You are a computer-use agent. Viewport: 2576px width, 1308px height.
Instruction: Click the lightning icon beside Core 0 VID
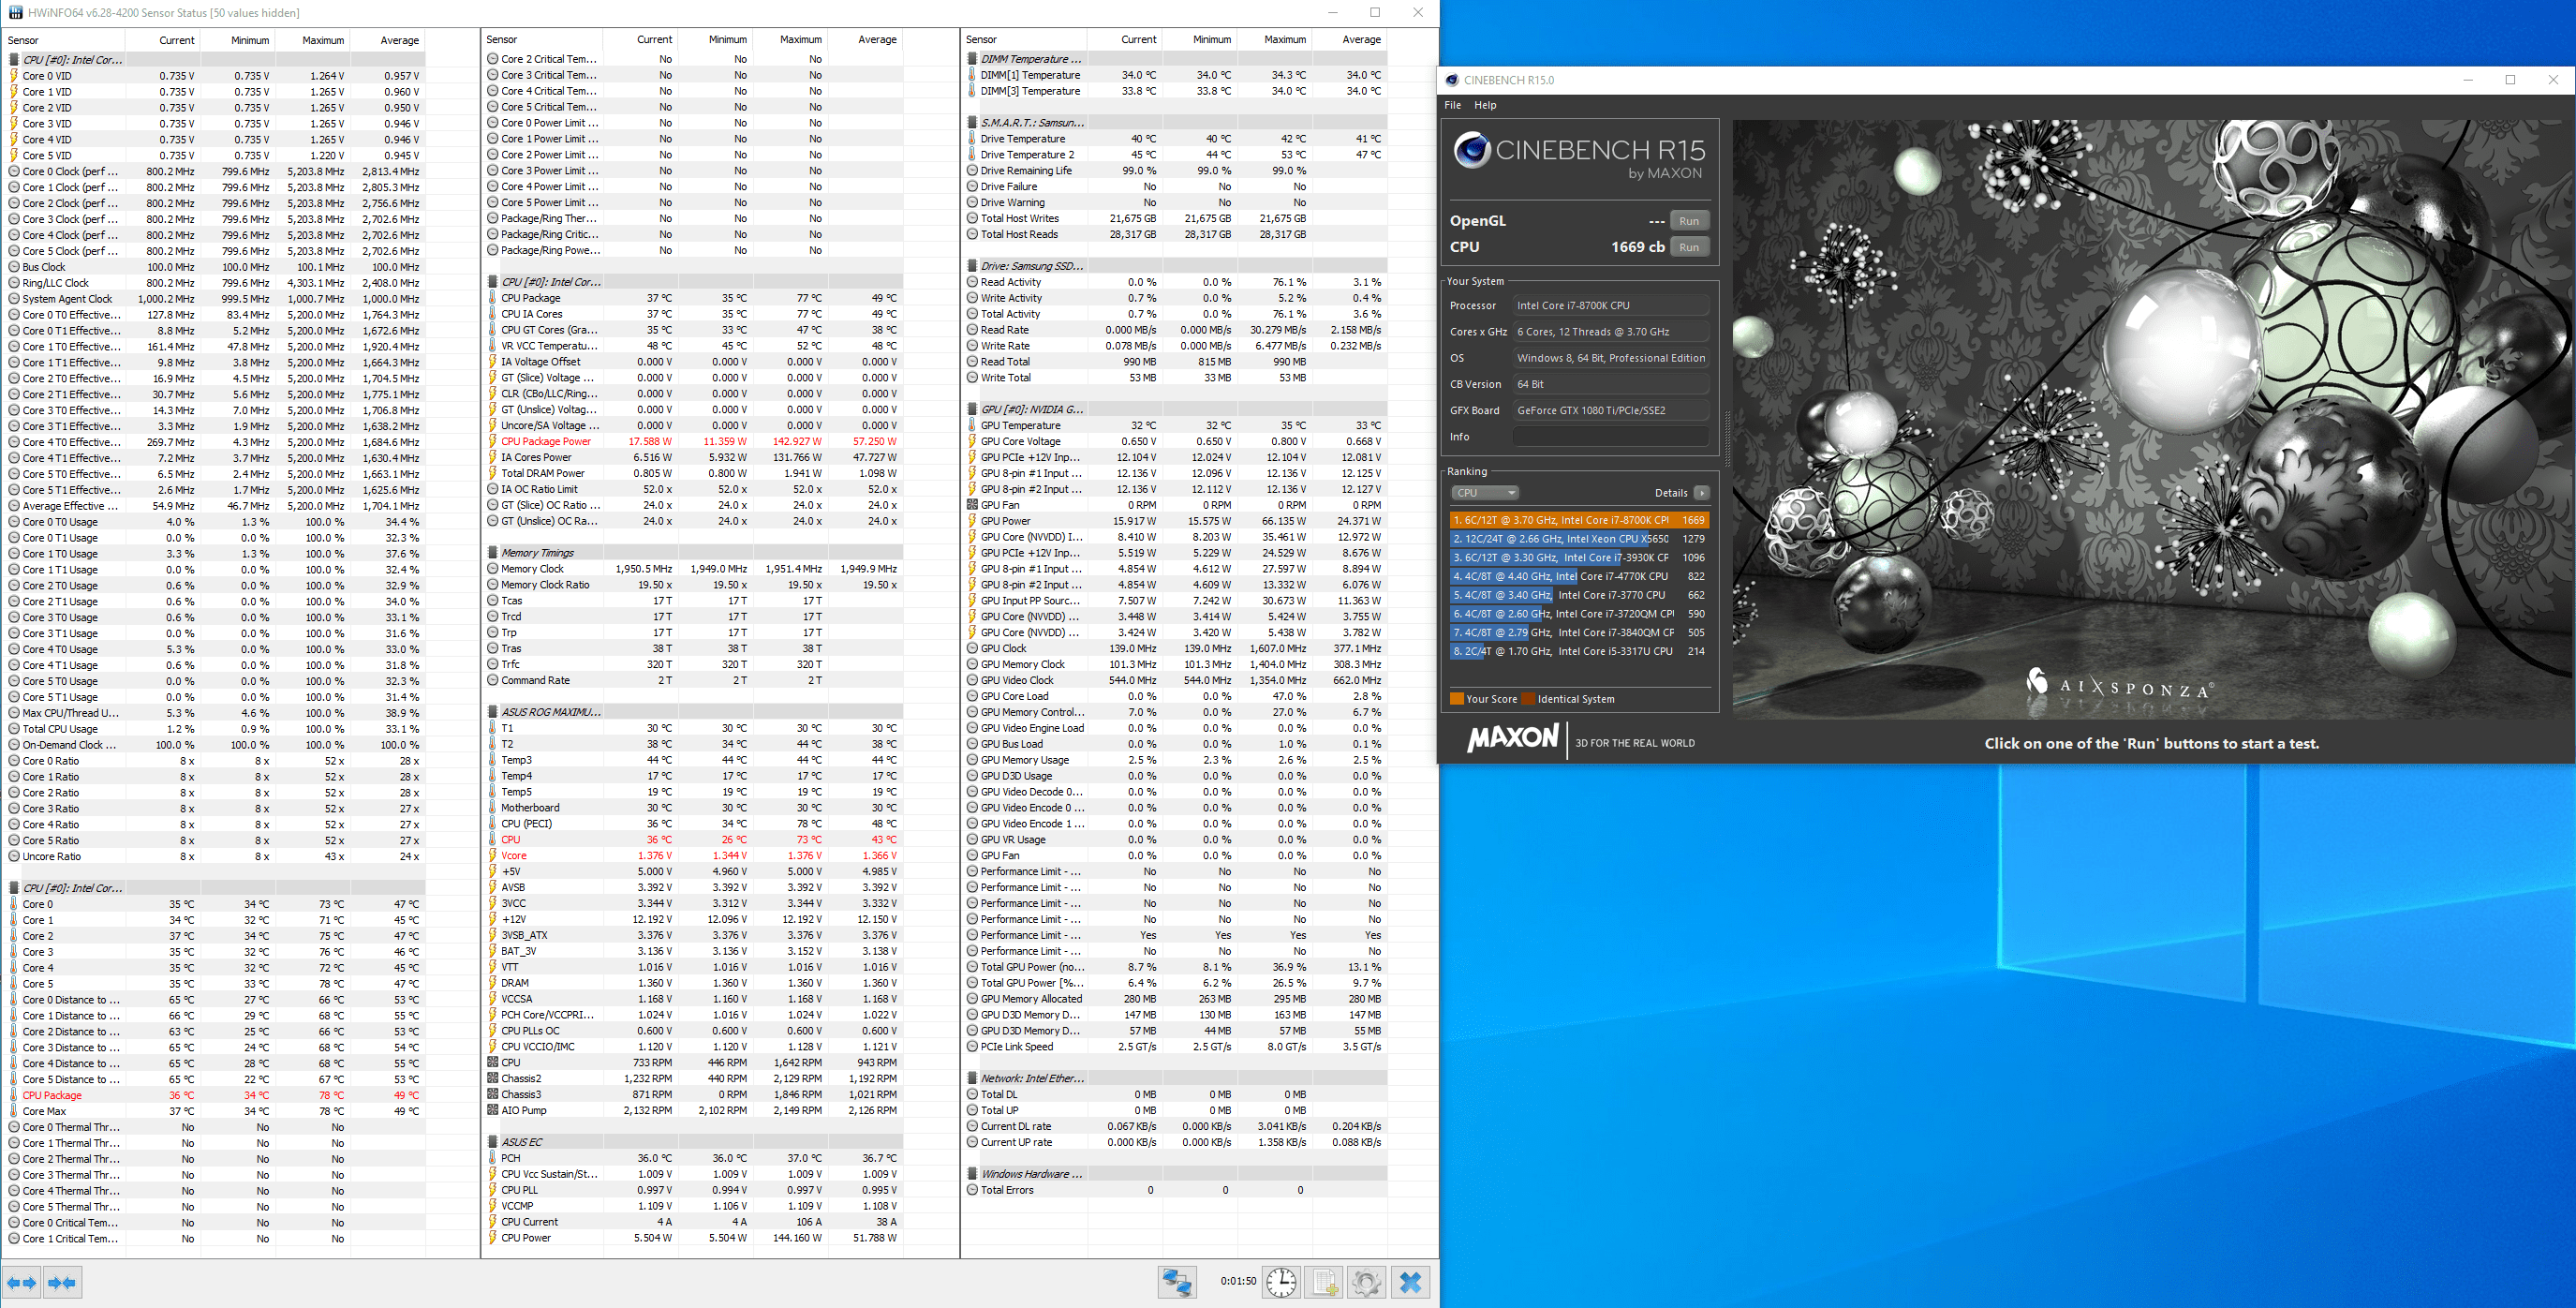[14, 76]
